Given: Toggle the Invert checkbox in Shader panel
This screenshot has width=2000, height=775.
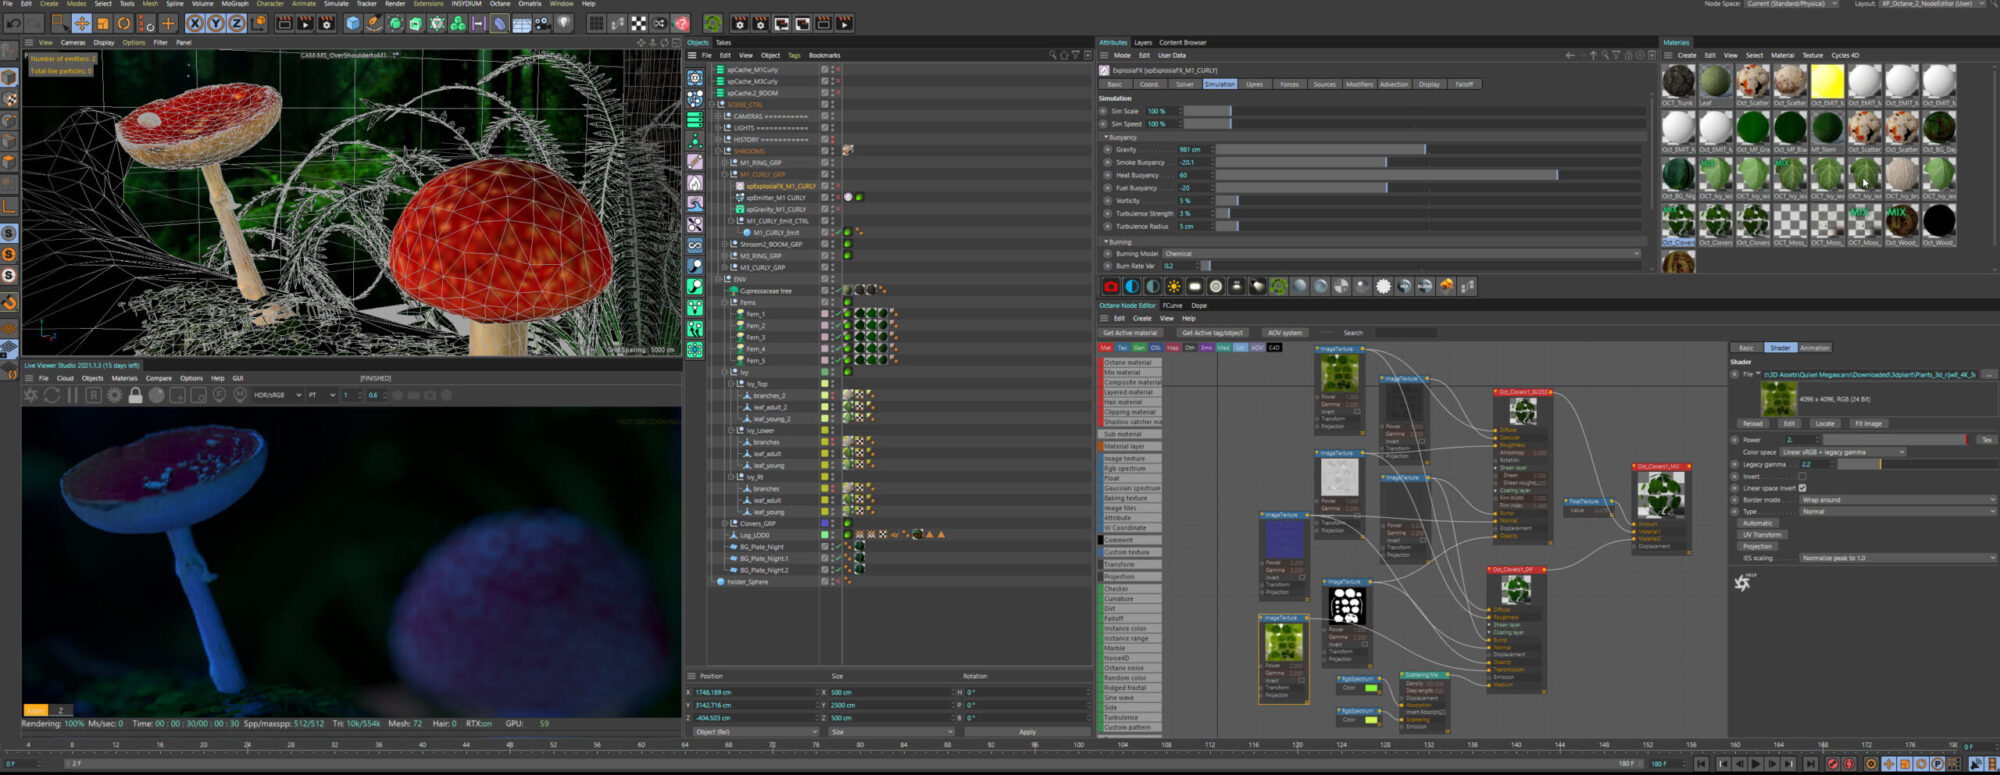Looking at the screenshot, I should click(1802, 476).
